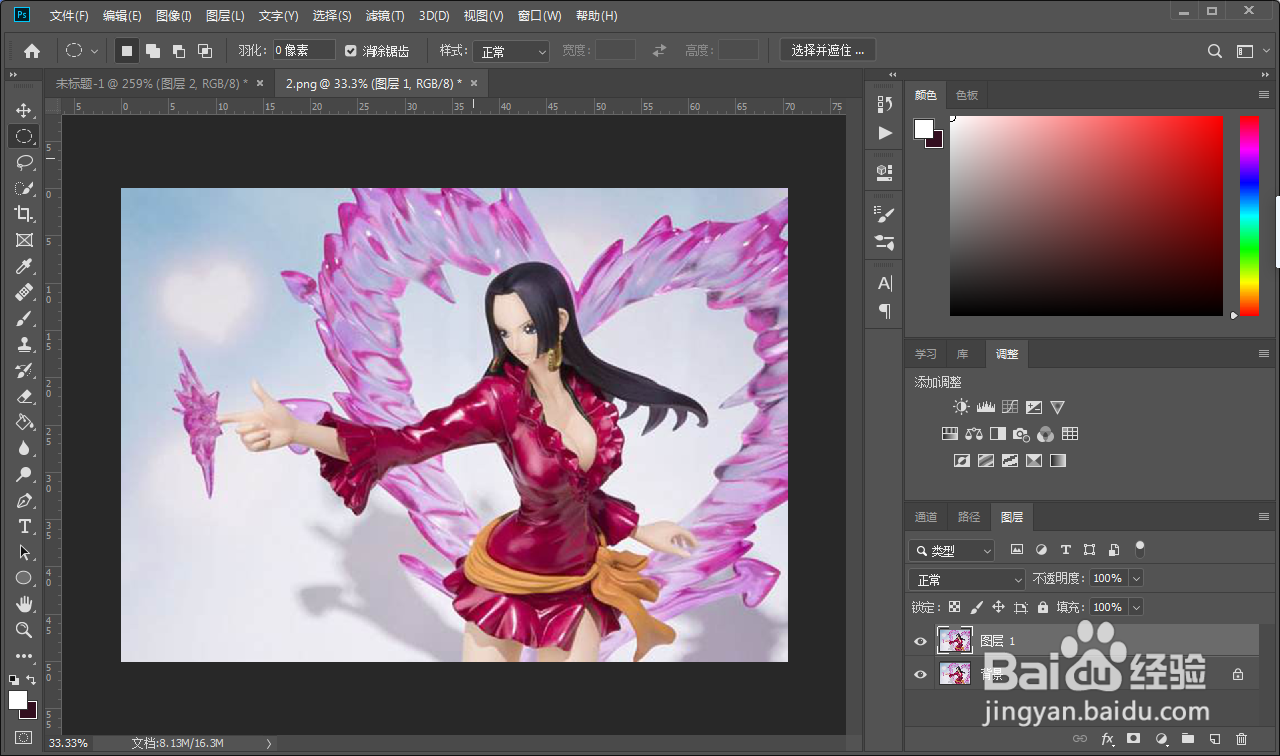Switch to the 未标题-1 document tab
Viewport: 1280px width, 756px height.
pyautogui.click(x=153, y=84)
